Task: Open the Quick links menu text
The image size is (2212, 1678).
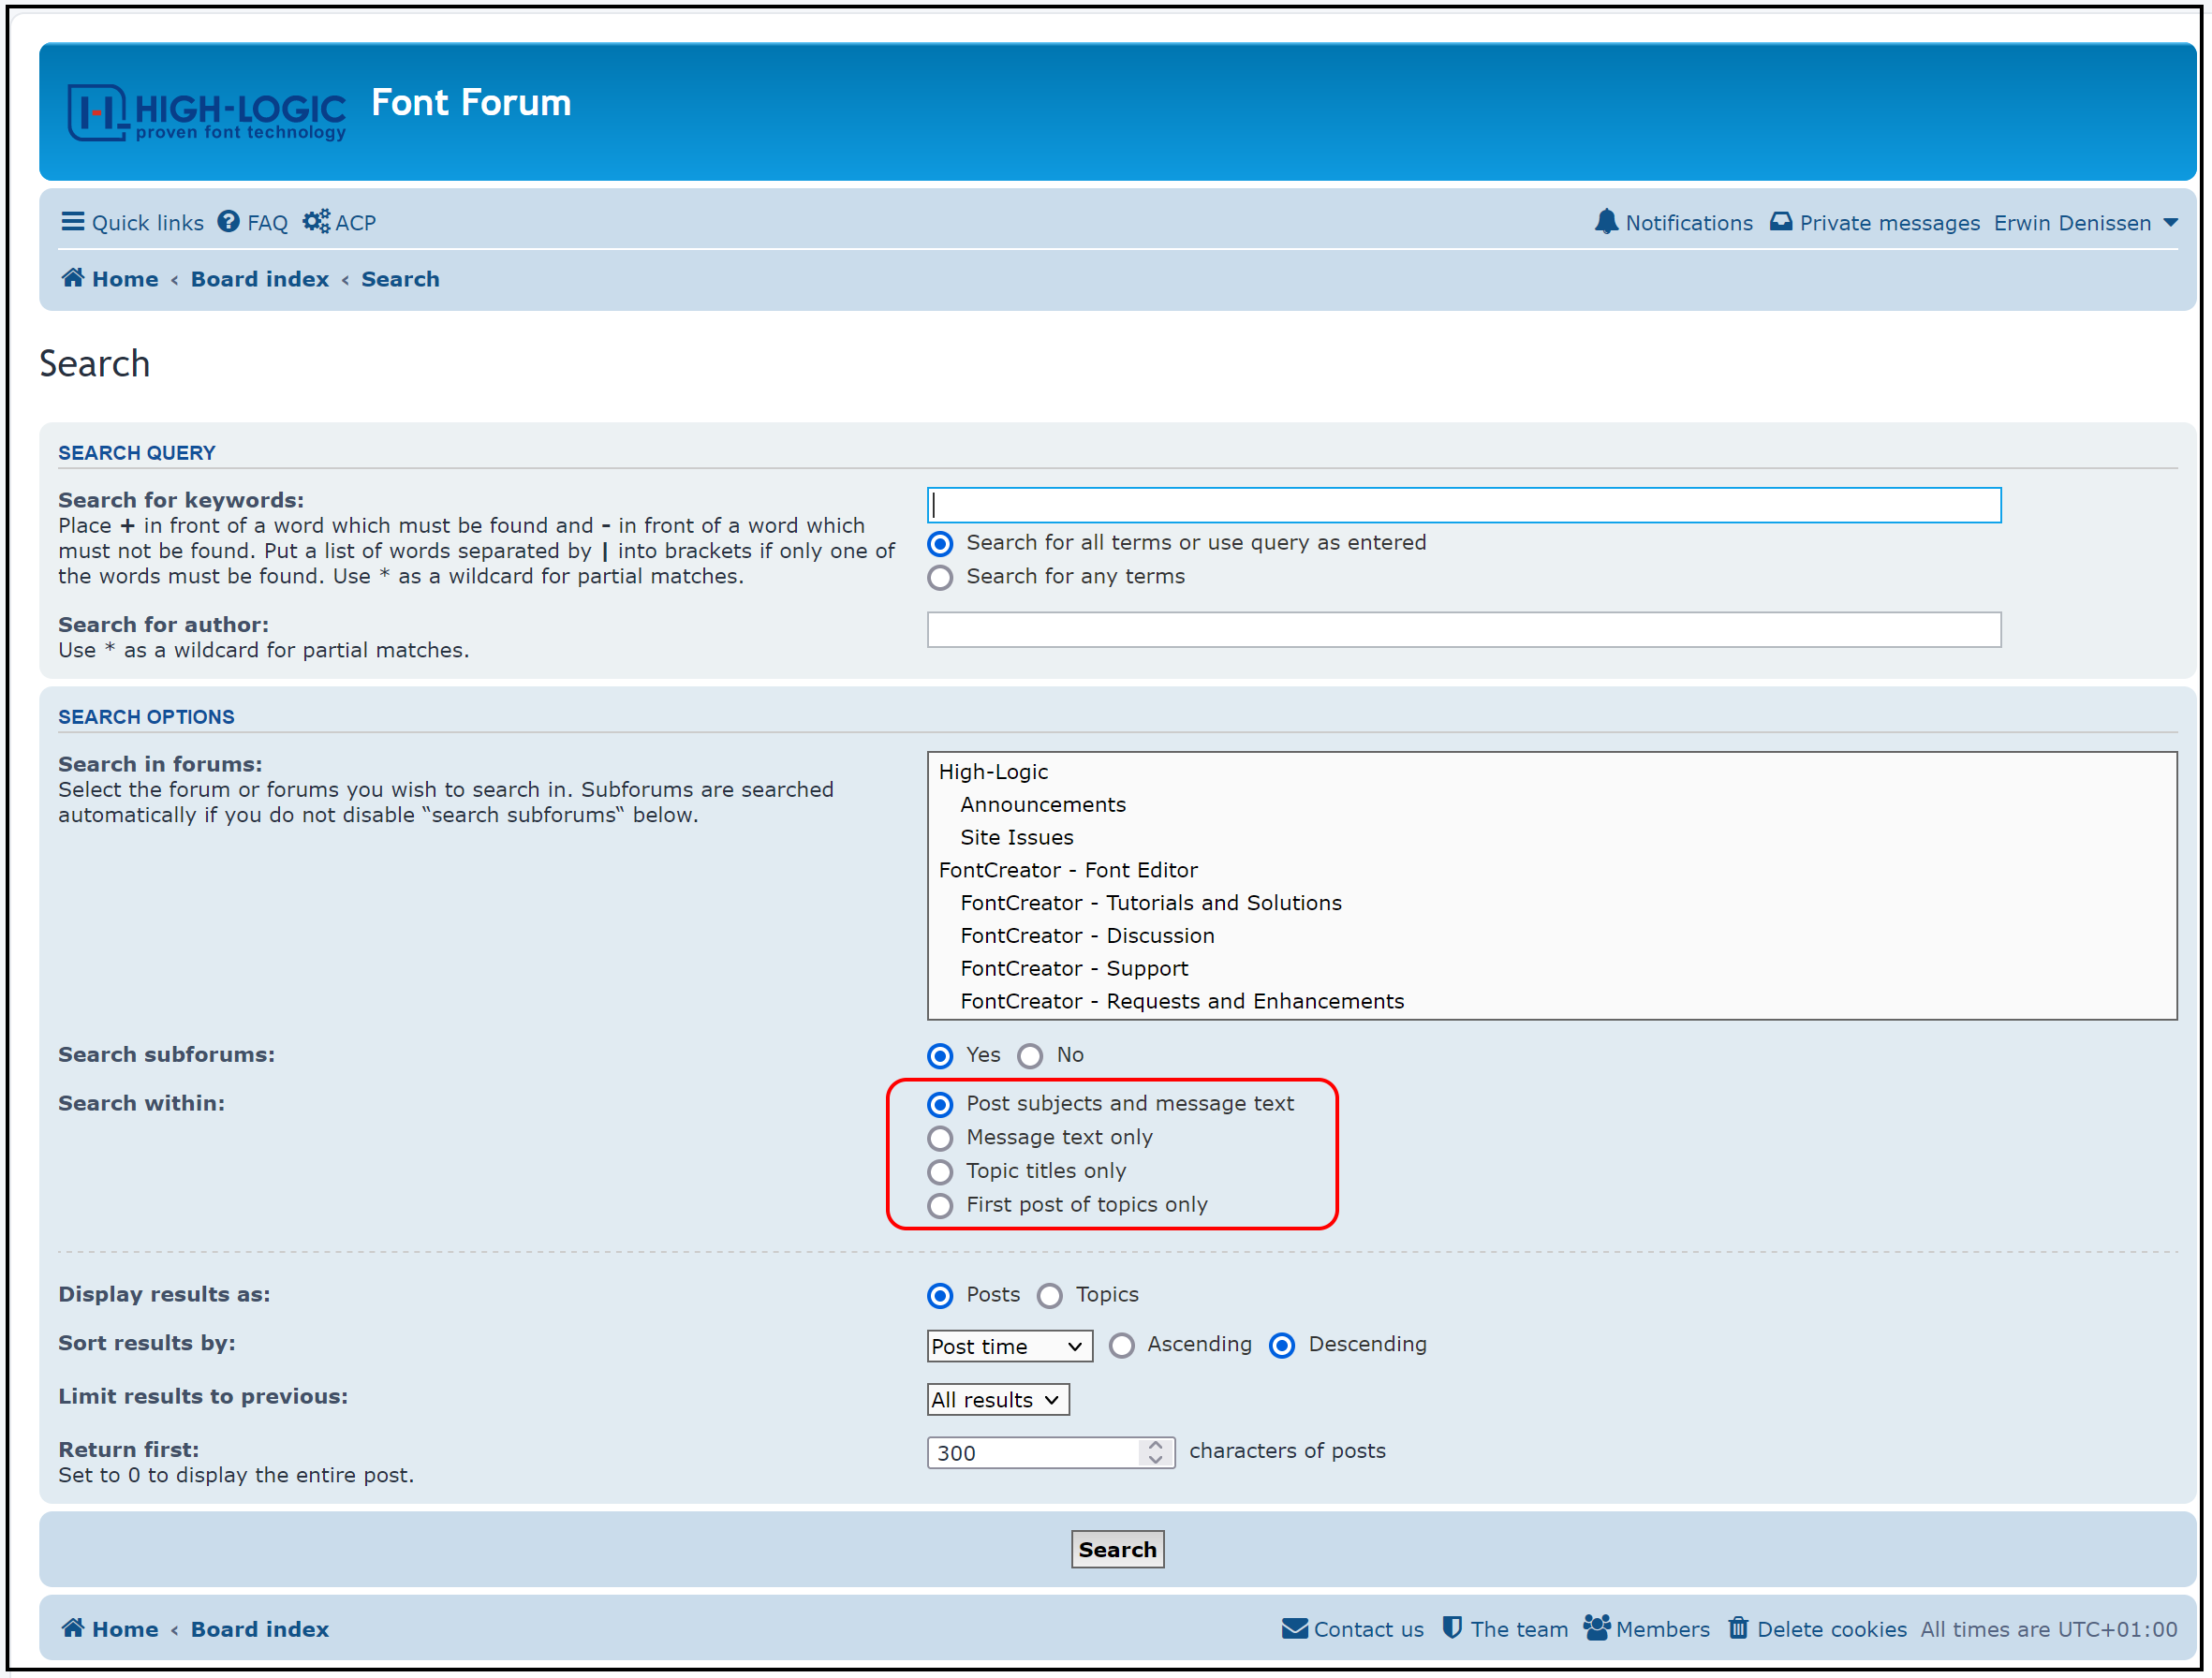Action: point(148,223)
